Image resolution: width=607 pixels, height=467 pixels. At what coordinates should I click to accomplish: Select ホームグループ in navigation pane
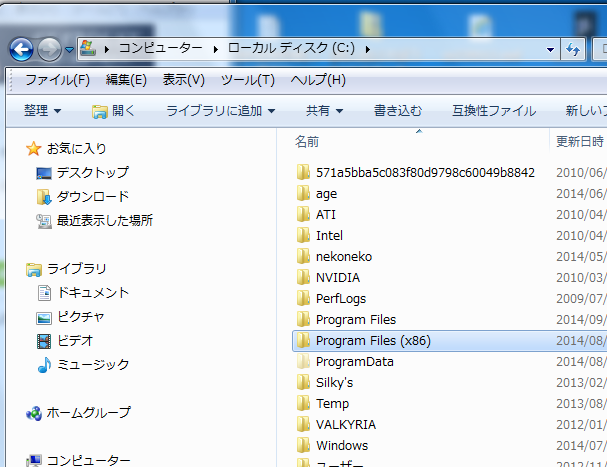[89, 412]
